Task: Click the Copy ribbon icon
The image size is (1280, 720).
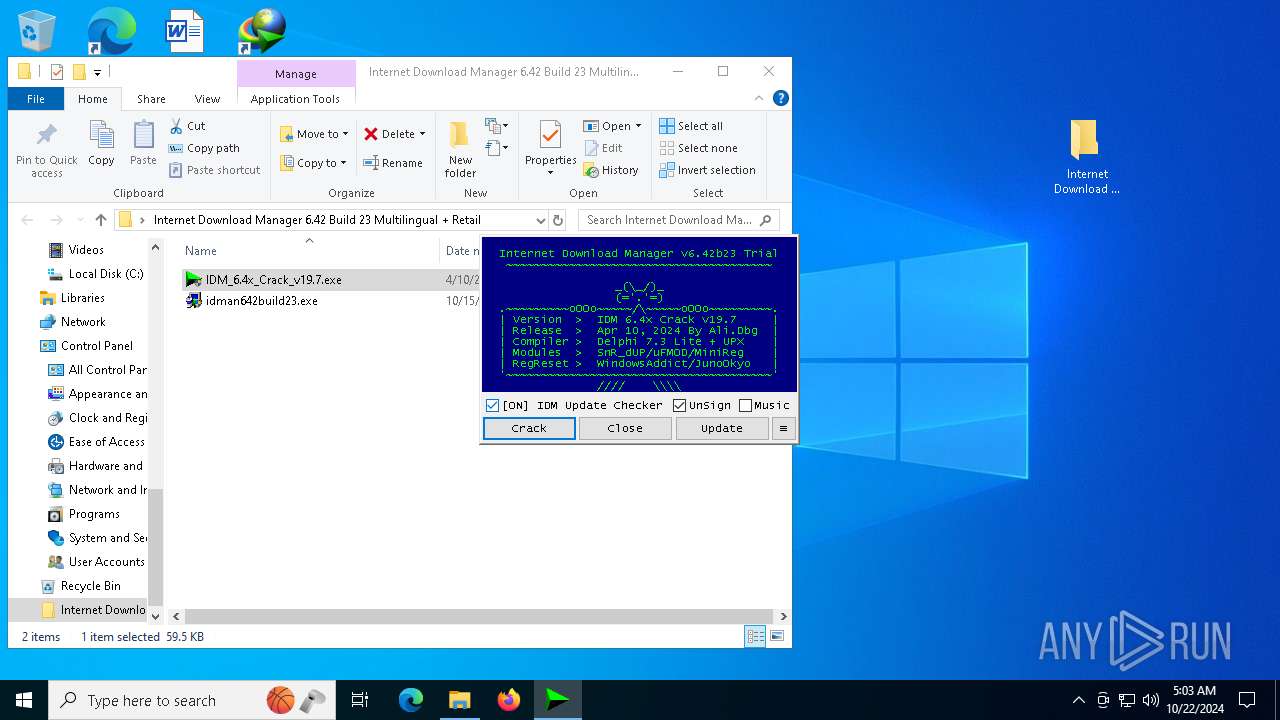Action: 101,134
